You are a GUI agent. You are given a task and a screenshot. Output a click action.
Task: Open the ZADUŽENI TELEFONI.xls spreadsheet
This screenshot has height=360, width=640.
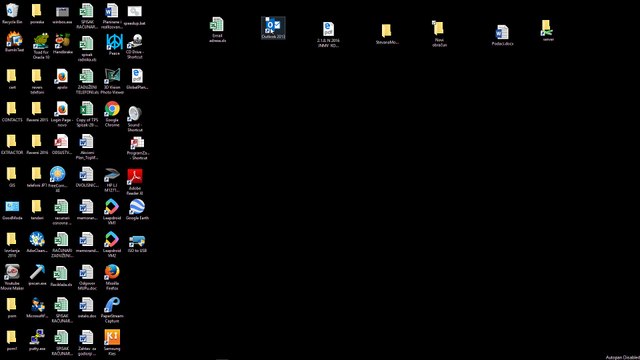(87, 81)
